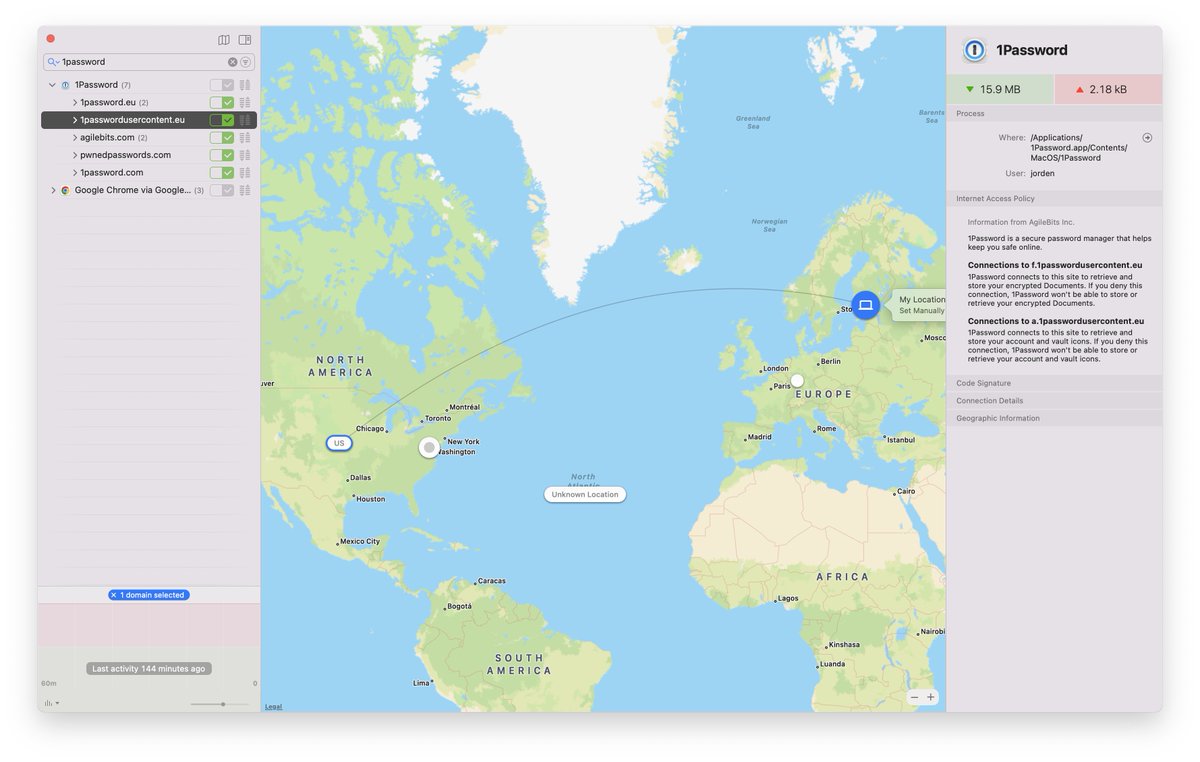
Task: Collapse the Internet Access Policy section
Action: point(1054,199)
